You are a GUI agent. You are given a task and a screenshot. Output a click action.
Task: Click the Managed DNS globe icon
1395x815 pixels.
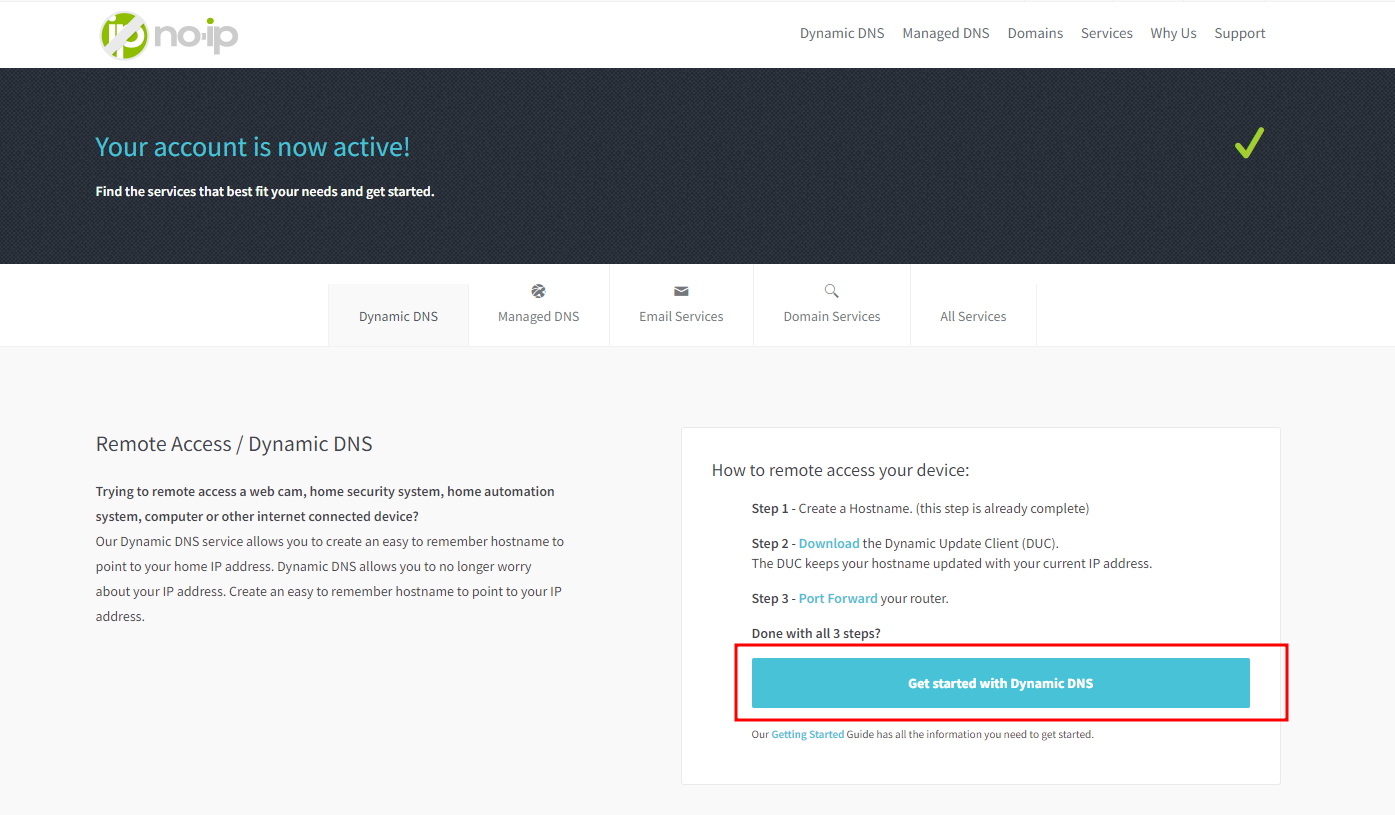[x=539, y=291]
